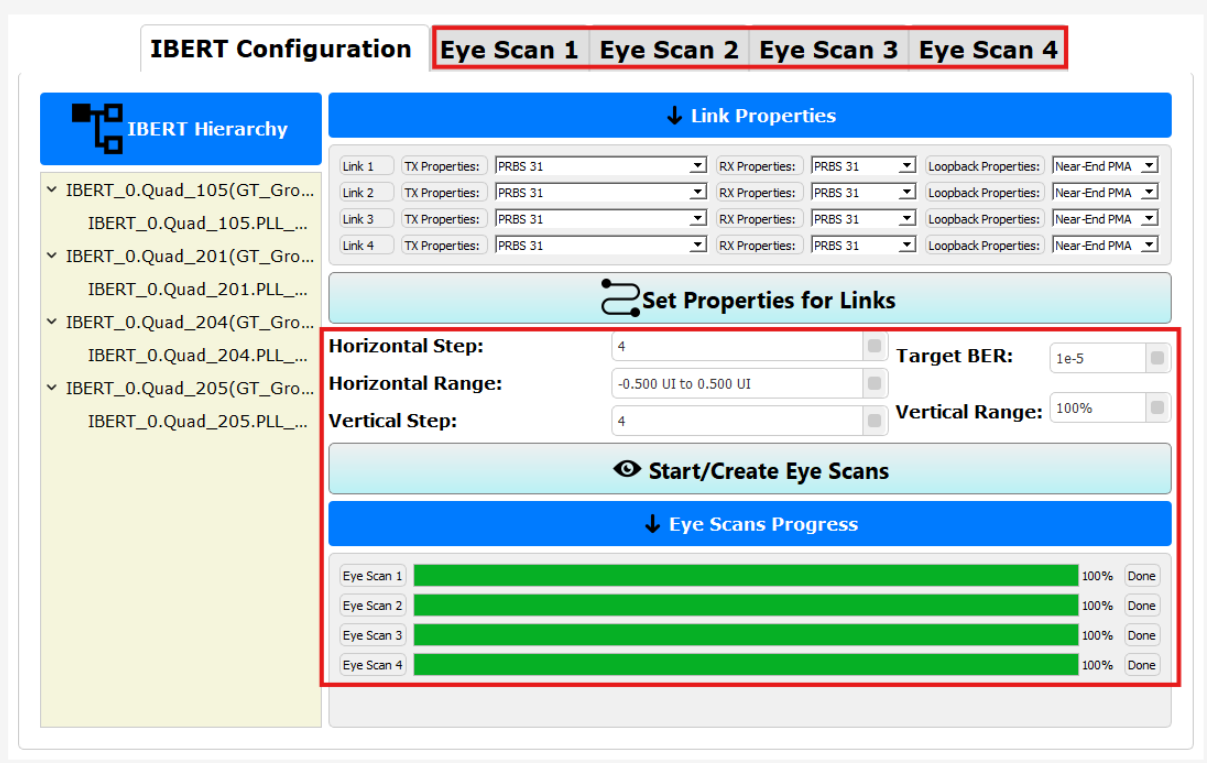Image resolution: width=1207 pixels, height=764 pixels.
Task: Collapse the IBERT_0.Quad_204 tree node
Action: coord(52,322)
